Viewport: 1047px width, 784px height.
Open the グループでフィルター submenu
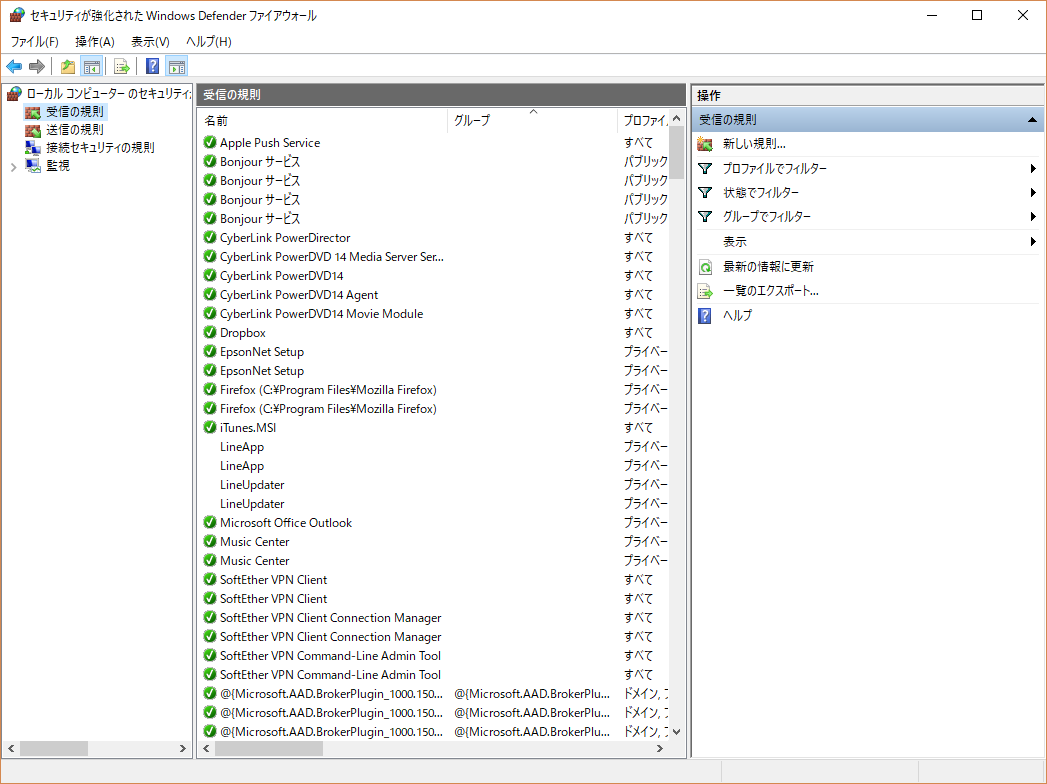pyautogui.click(x=867, y=216)
